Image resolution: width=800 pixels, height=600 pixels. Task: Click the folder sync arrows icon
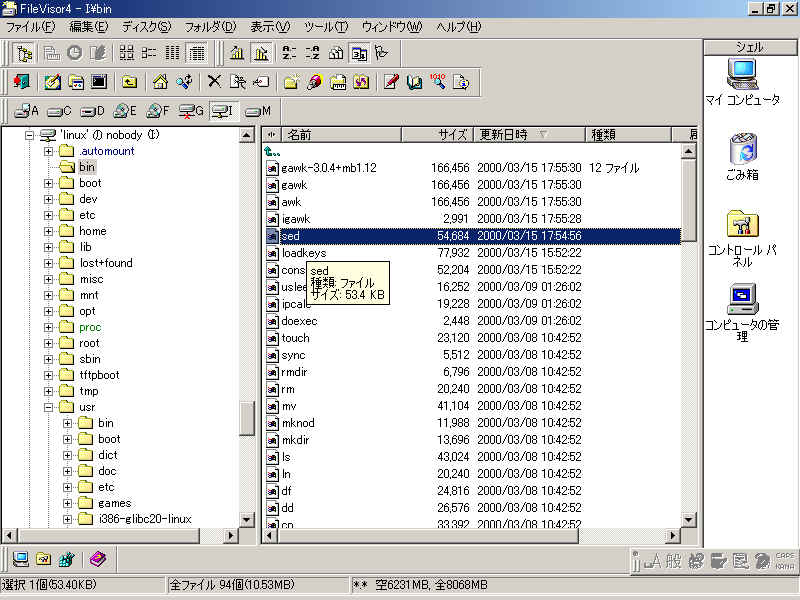[362, 82]
